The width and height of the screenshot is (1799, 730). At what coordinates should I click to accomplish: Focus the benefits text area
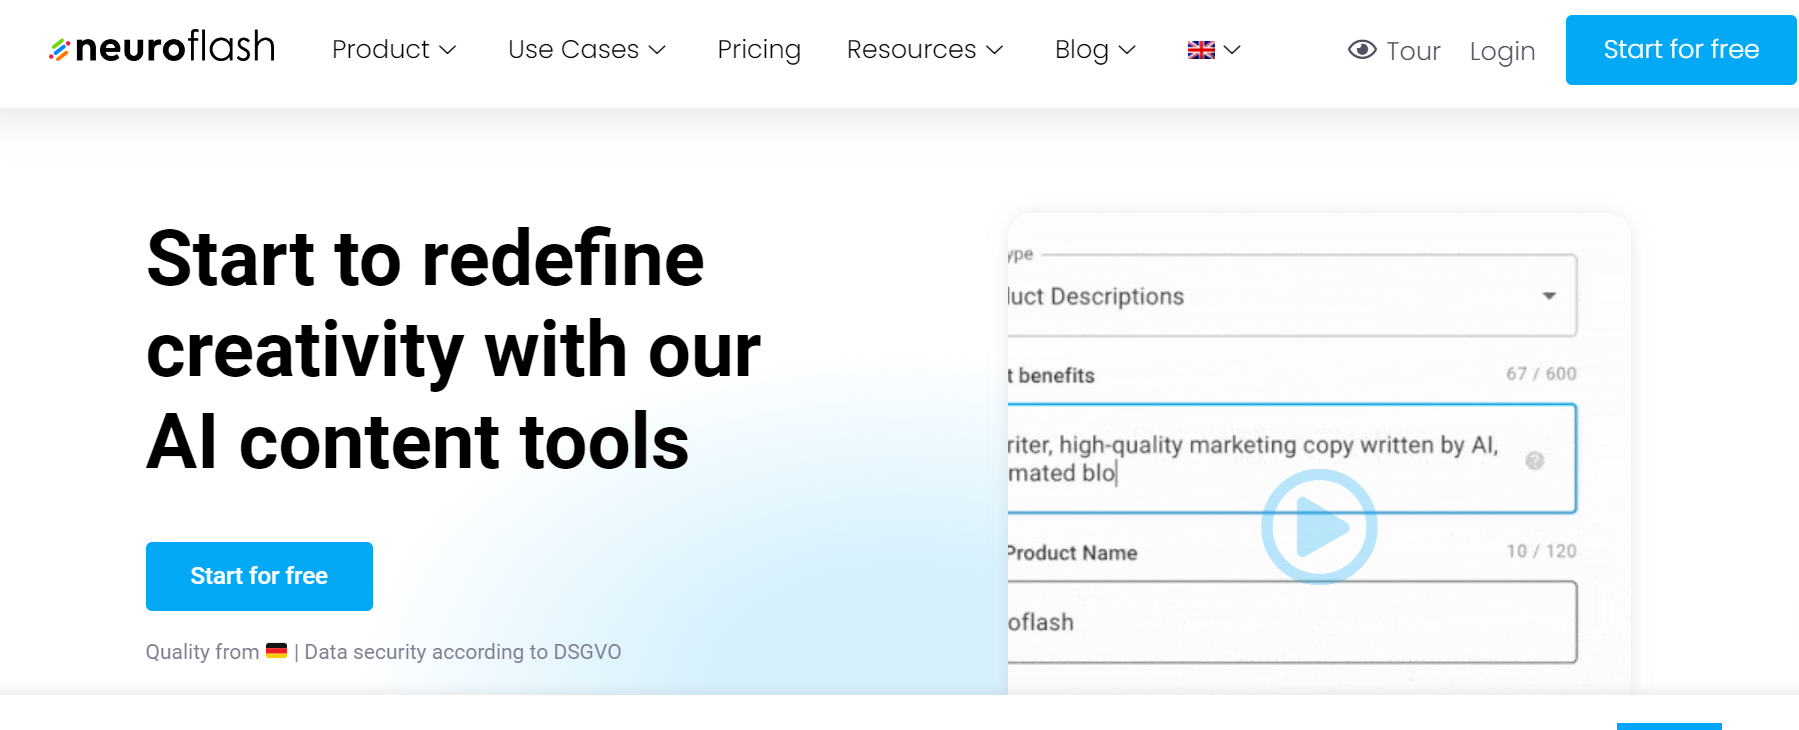pyautogui.click(x=1260, y=459)
